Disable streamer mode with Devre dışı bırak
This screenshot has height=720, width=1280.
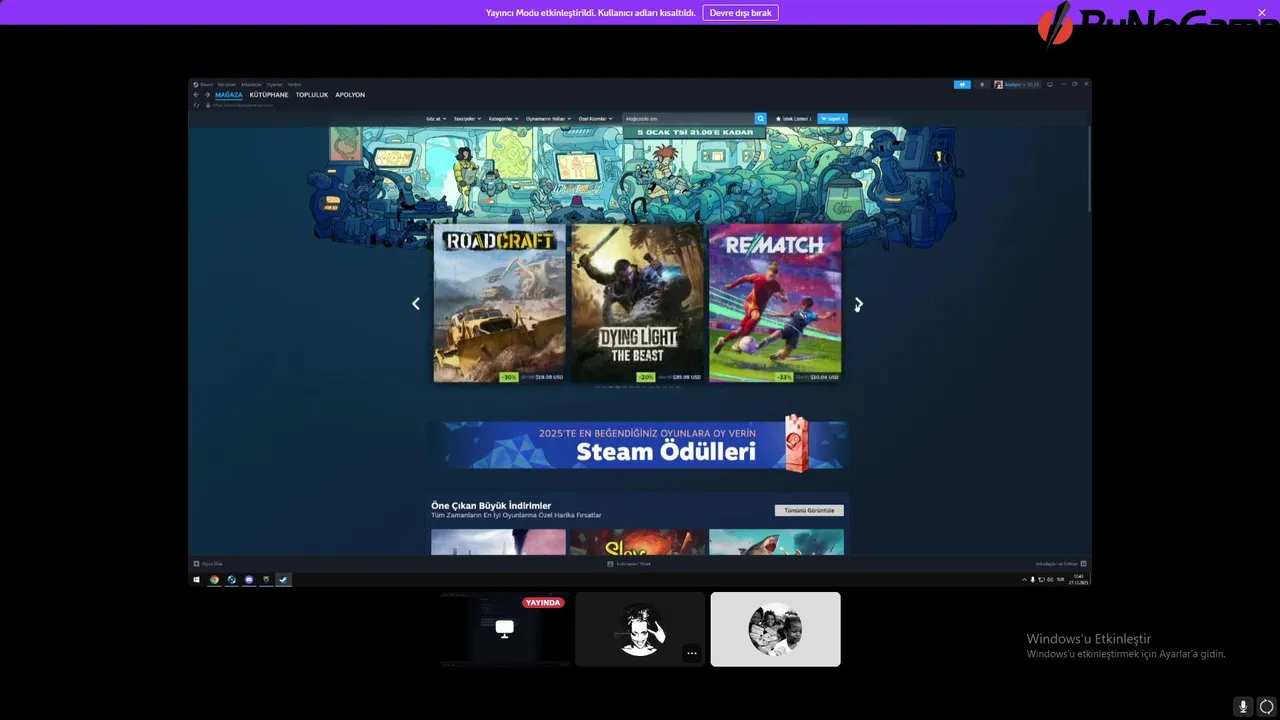coord(740,13)
